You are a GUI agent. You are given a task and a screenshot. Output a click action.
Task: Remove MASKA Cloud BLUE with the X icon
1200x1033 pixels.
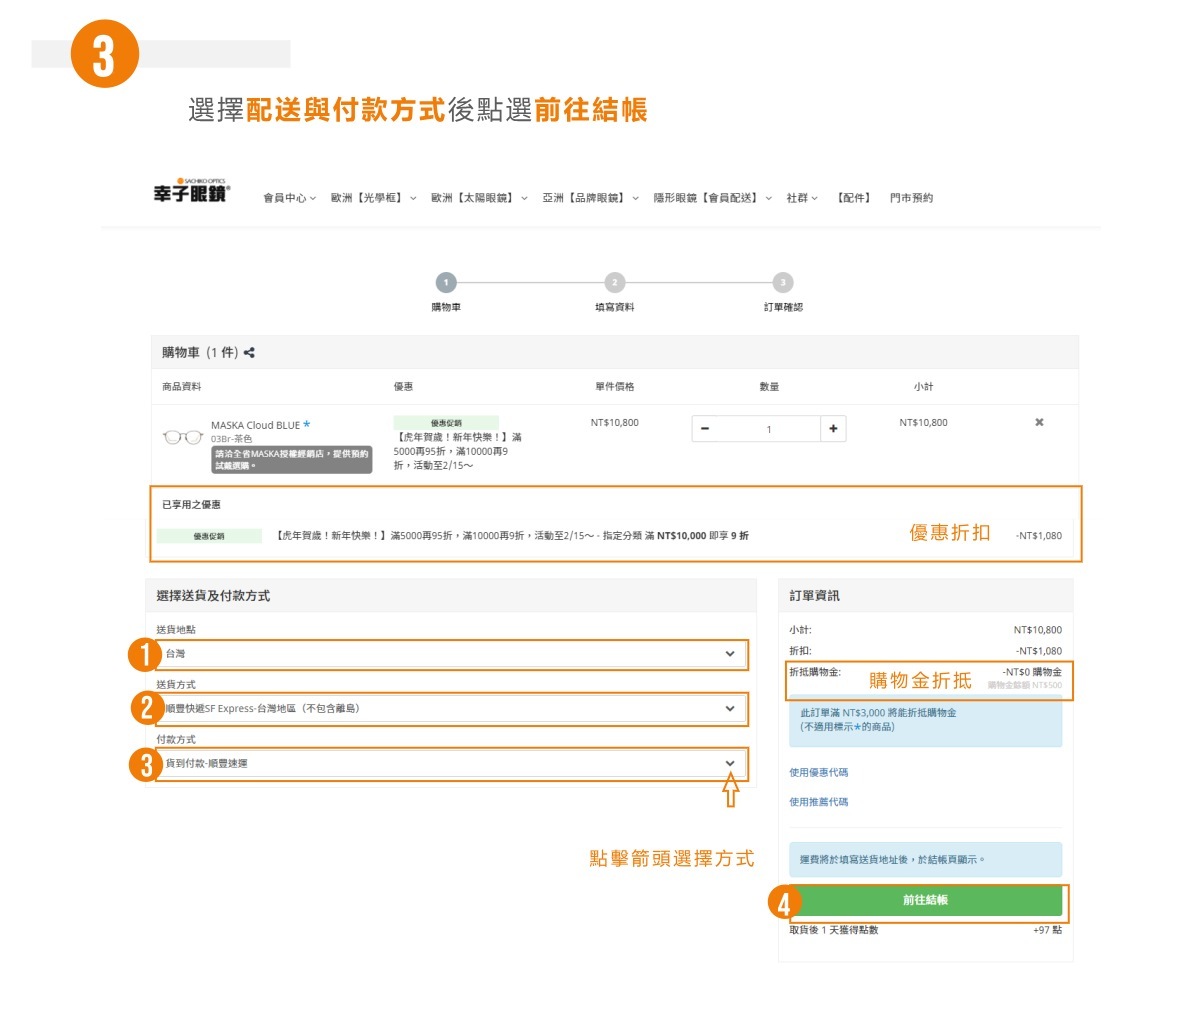tap(1039, 422)
